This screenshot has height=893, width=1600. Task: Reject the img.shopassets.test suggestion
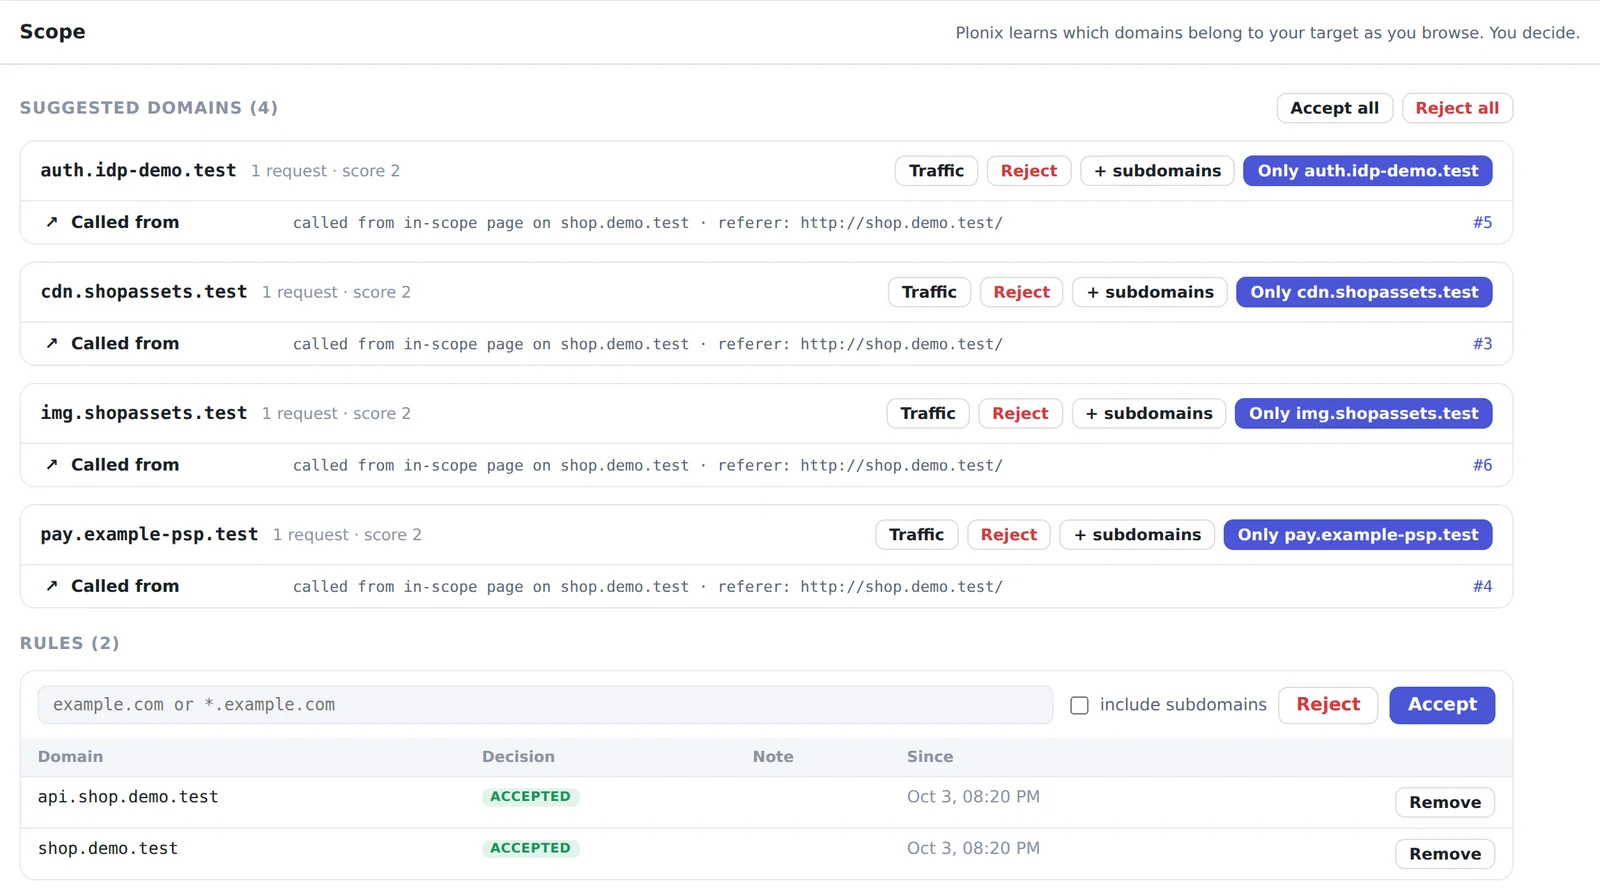[x=1020, y=413]
